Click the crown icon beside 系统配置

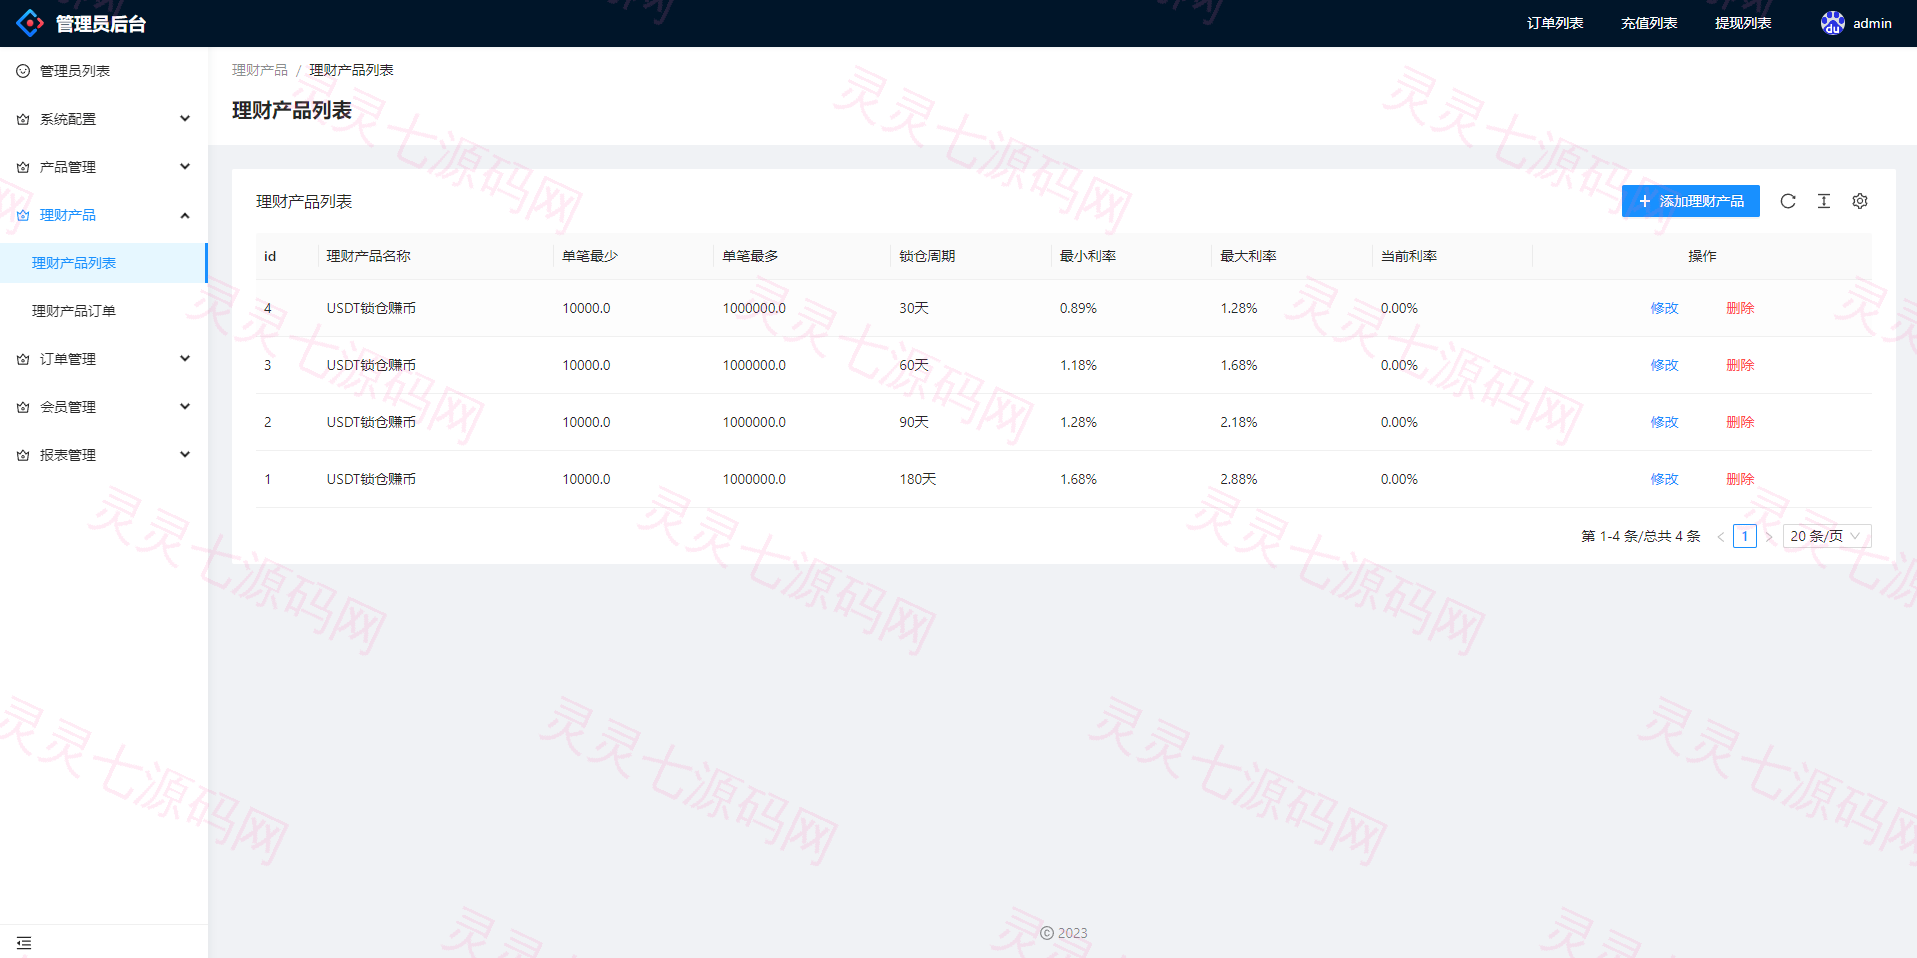[x=23, y=119]
